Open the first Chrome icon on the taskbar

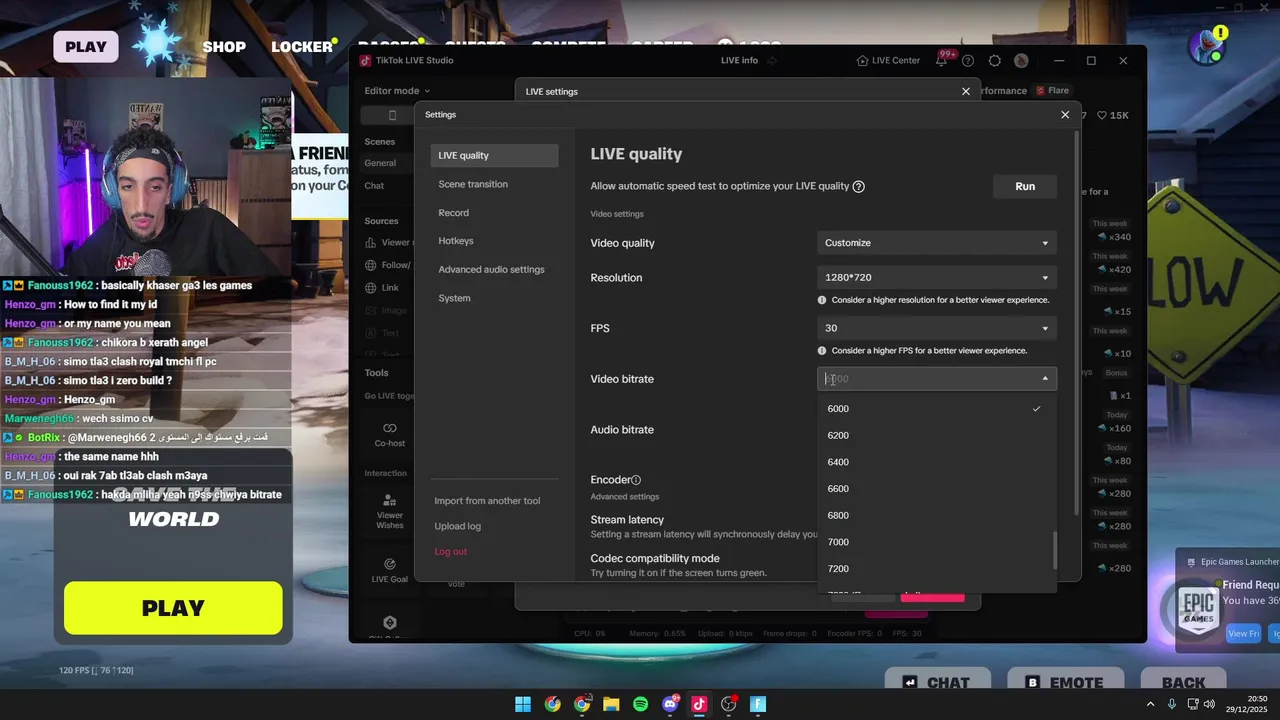point(552,704)
